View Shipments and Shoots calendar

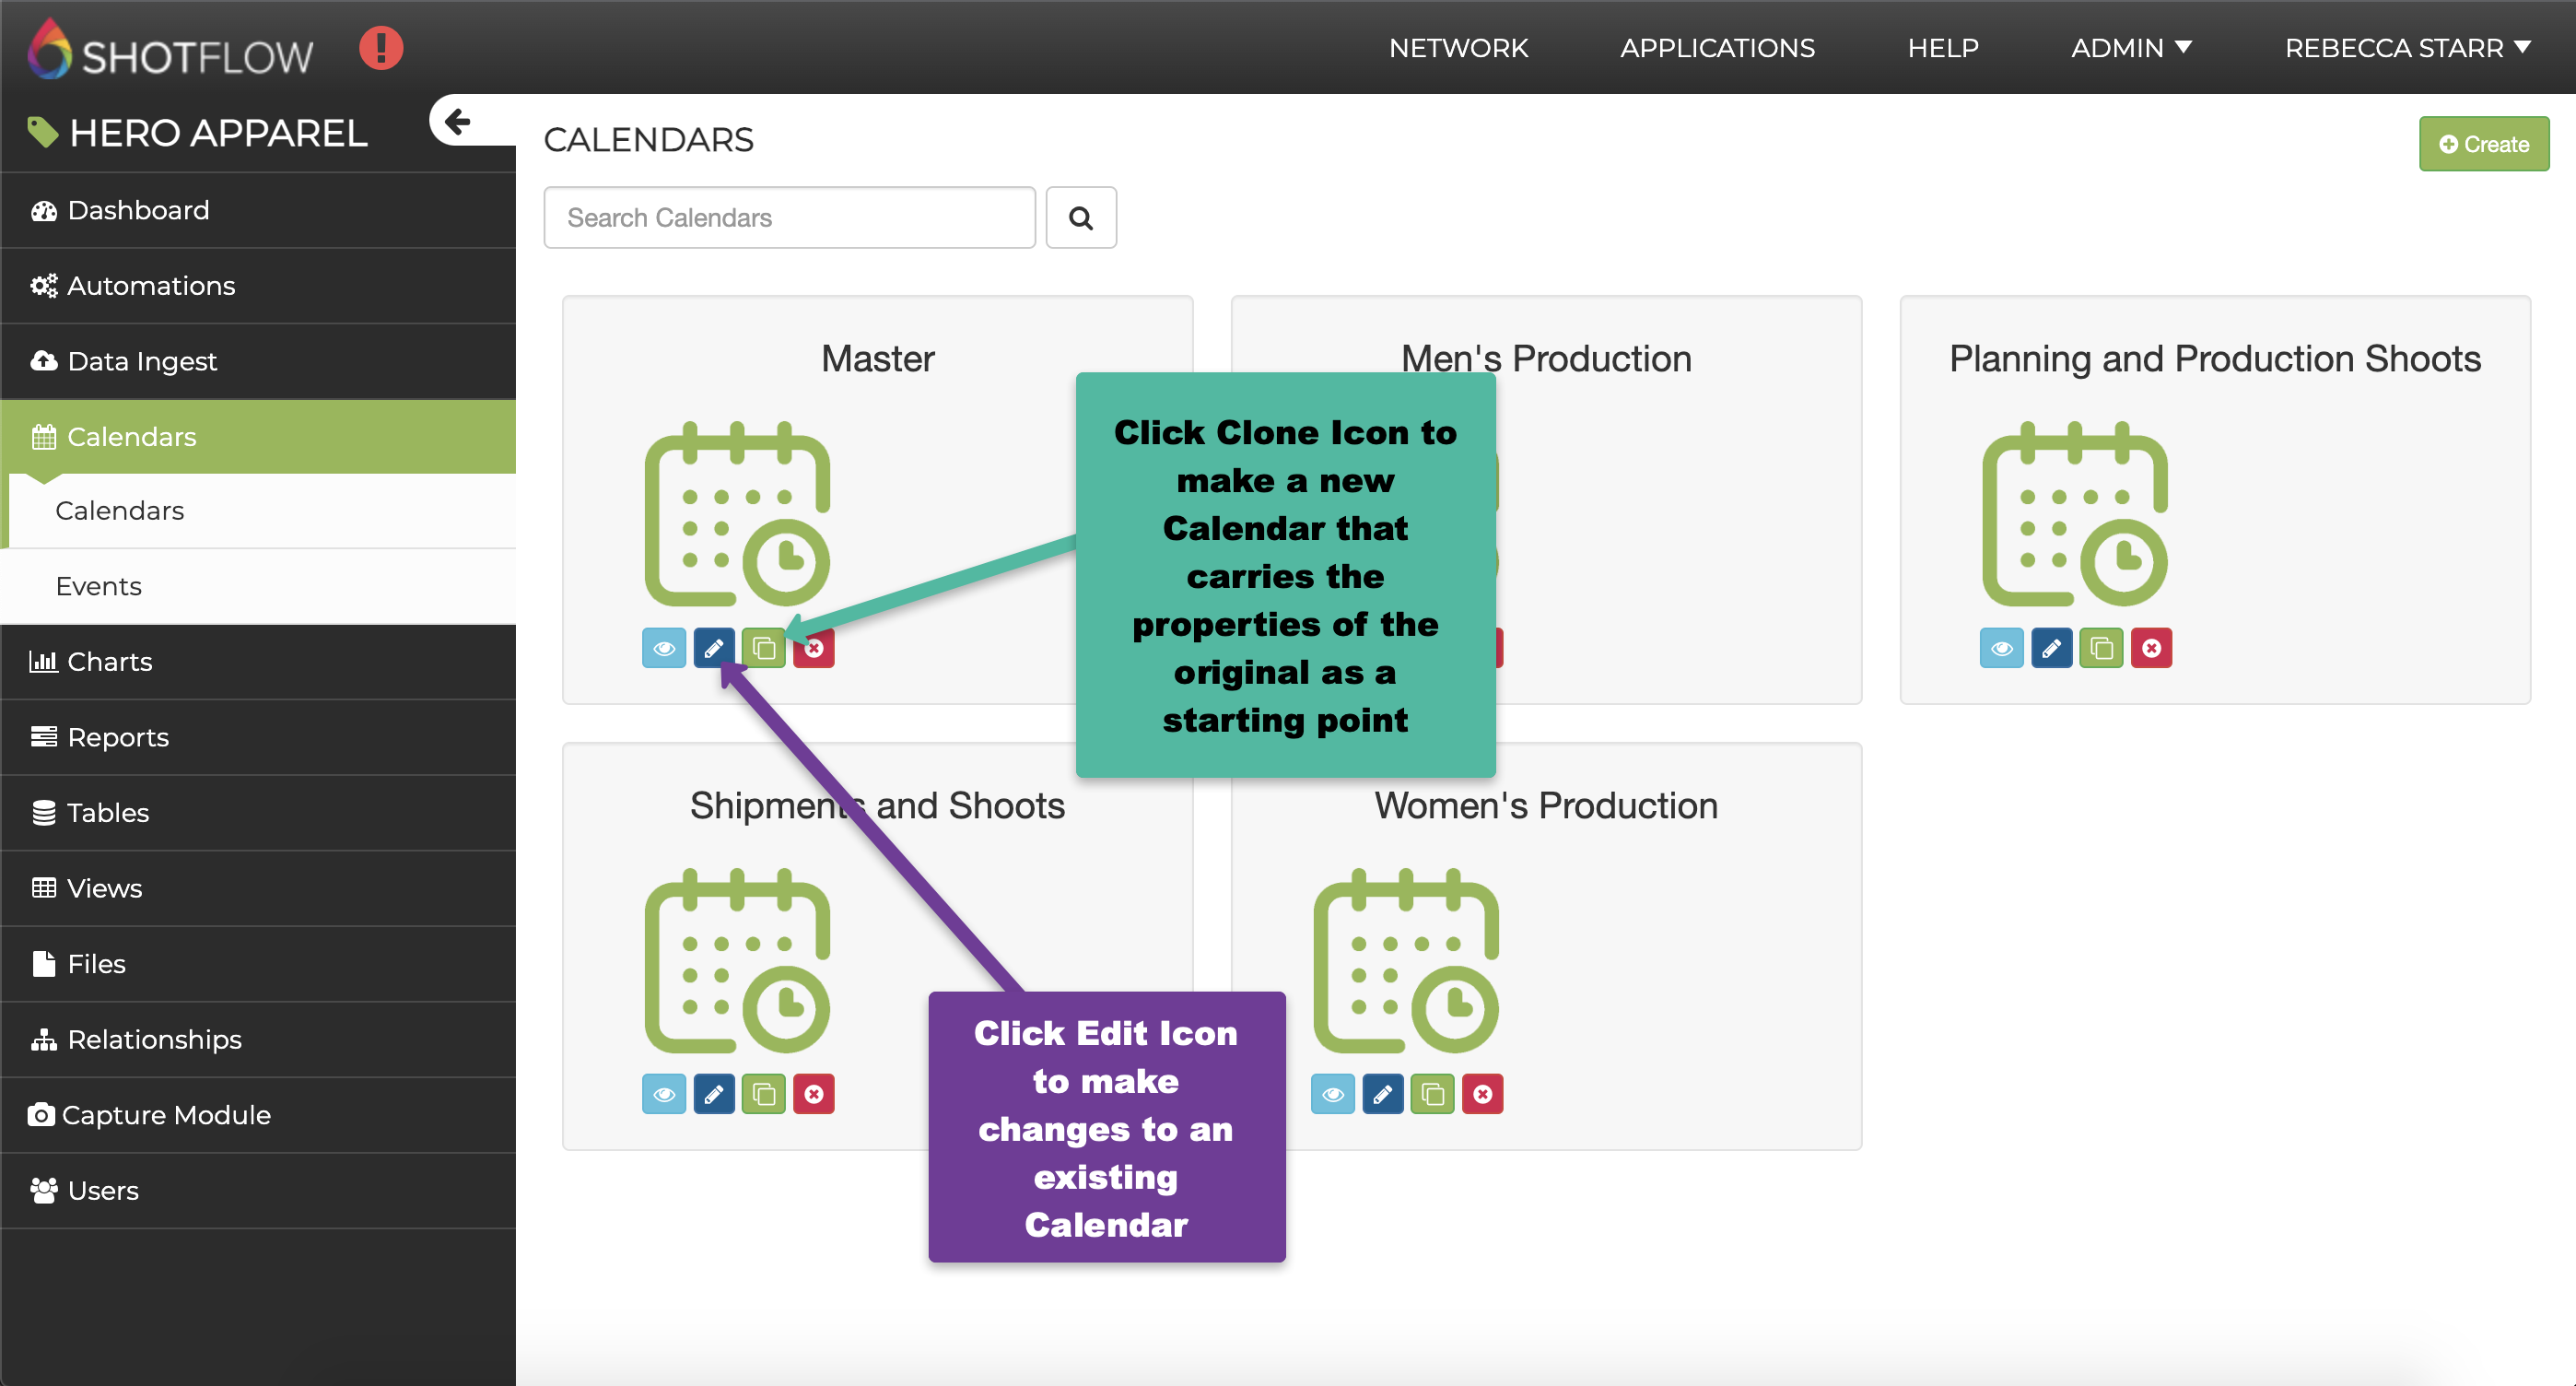point(664,1095)
